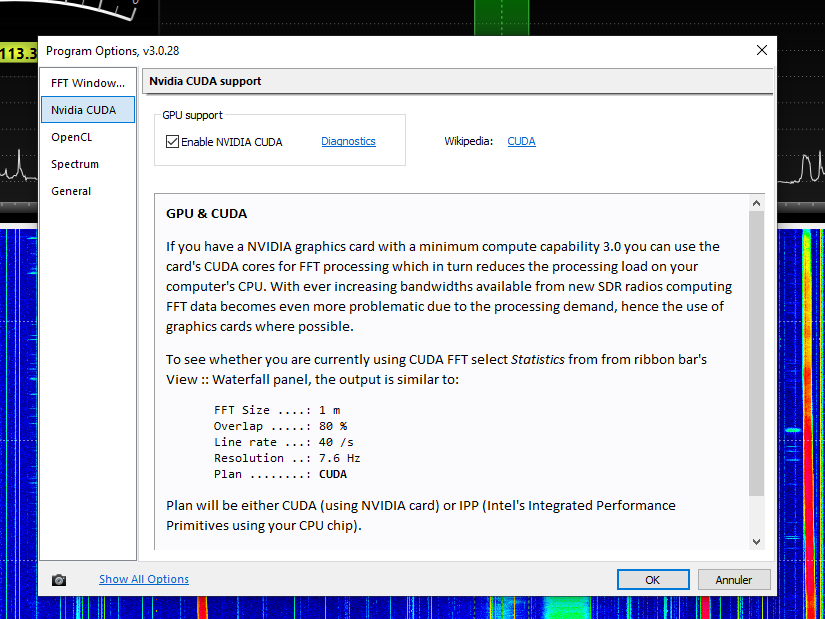The width and height of the screenshot is (825, 619).
Task: Select the General category
Action: (x=88, y=191)
